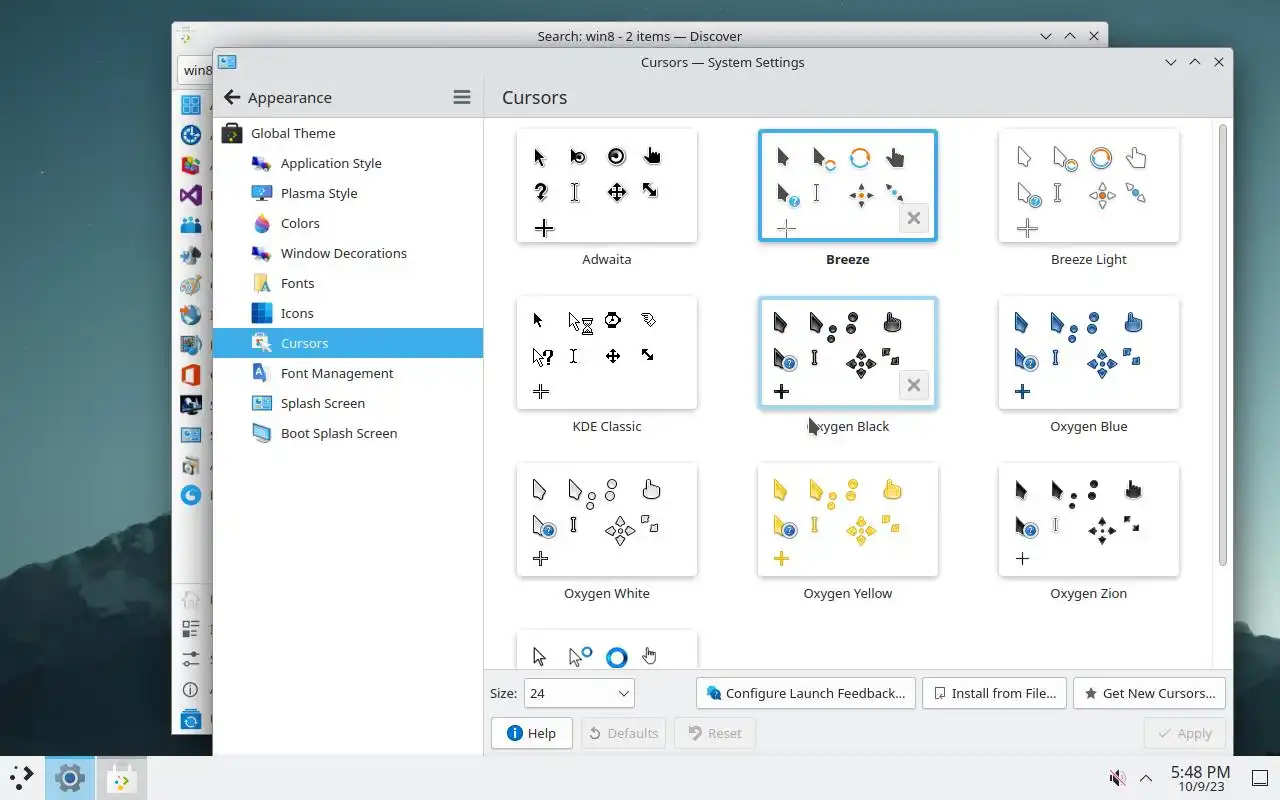Open the Global Theme settings
This screenshot has width=1280, height=800.
[348, 133]
